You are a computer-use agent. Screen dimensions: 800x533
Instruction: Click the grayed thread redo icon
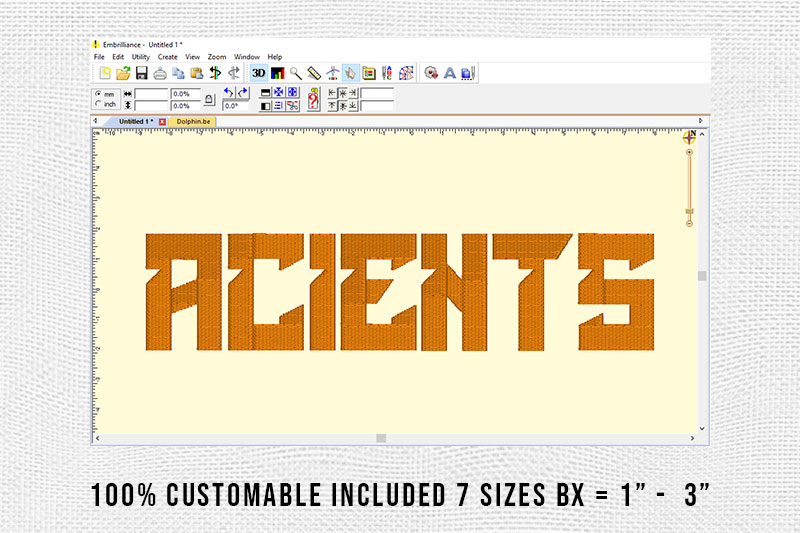point(234,73)
